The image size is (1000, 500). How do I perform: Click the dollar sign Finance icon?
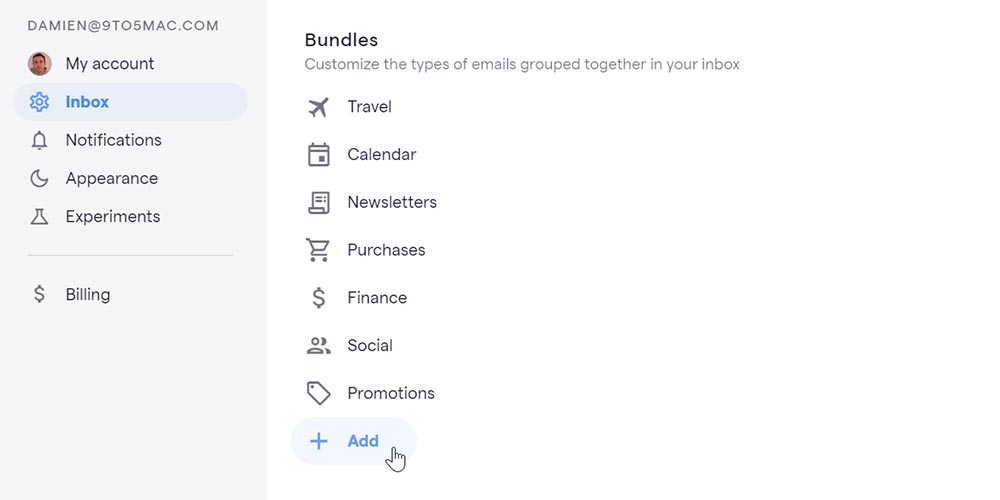(319, 298)
